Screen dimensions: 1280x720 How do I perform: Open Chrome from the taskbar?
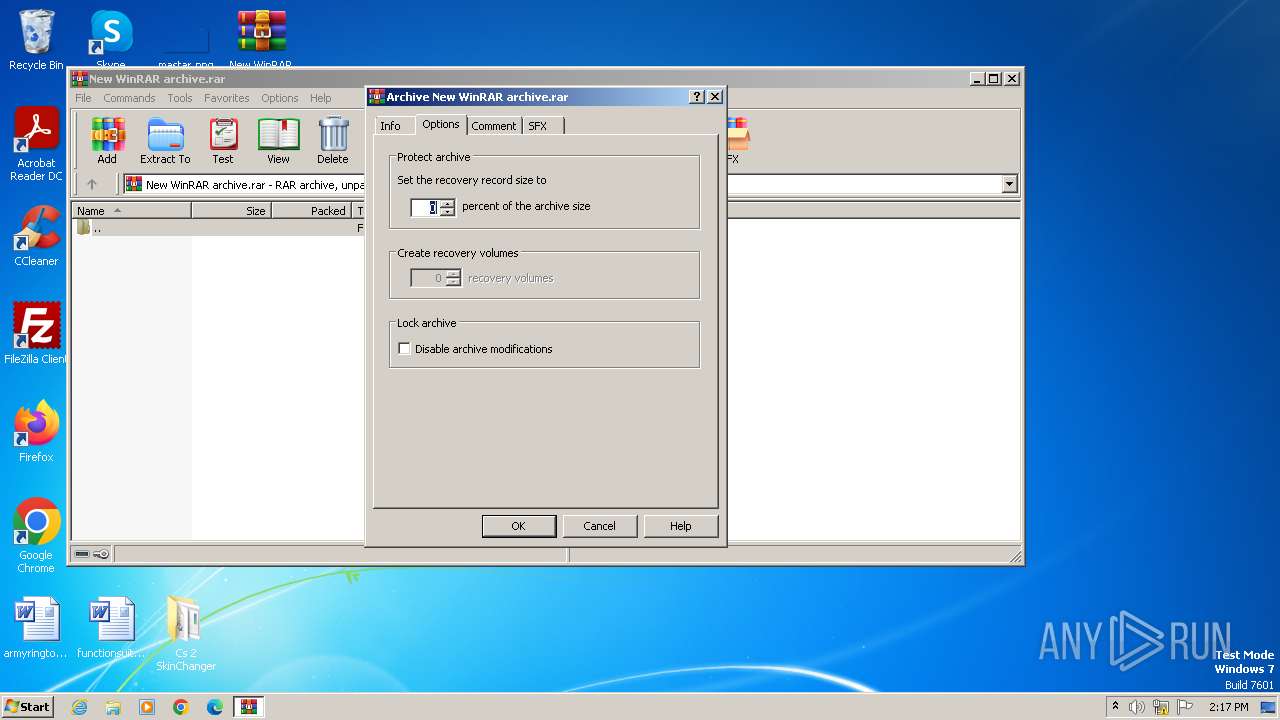[181, 707]
